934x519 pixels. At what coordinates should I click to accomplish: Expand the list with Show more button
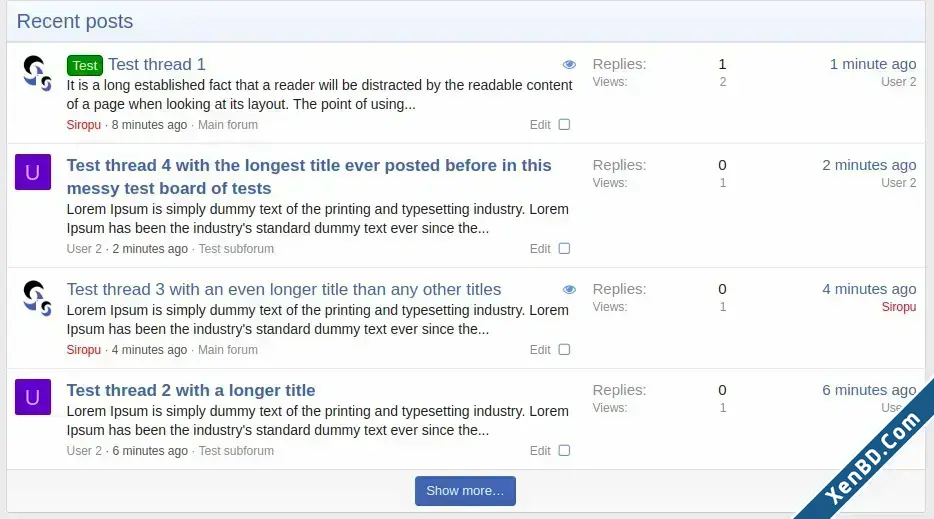click(x=465, y=491)
